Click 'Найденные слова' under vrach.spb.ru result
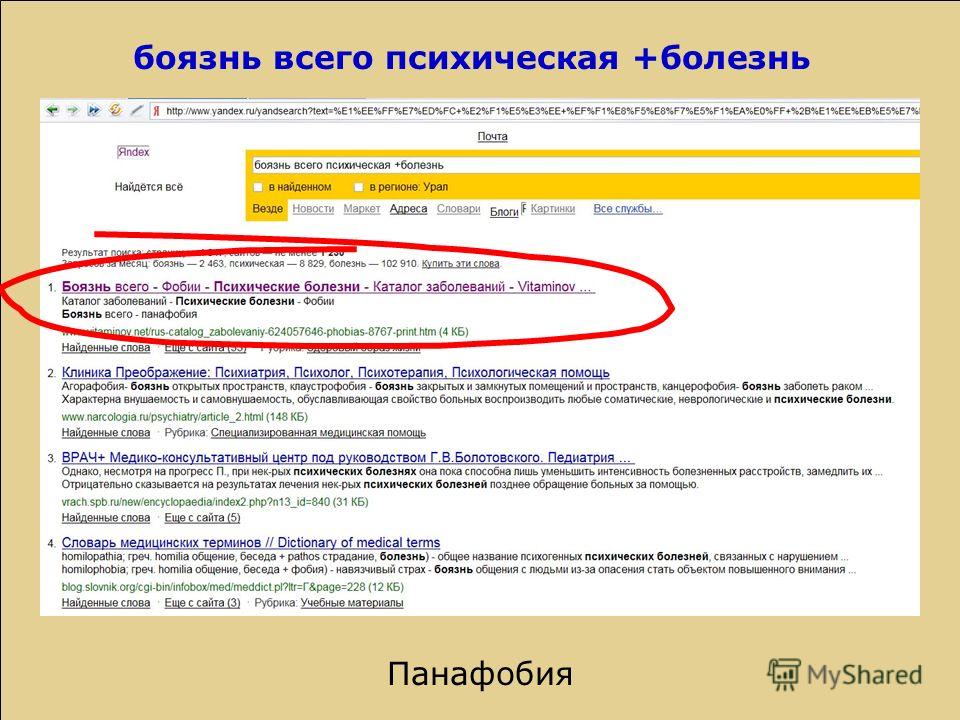Viewport: 960px width, 720px height. pyautogui.click(x=106, y=518)
